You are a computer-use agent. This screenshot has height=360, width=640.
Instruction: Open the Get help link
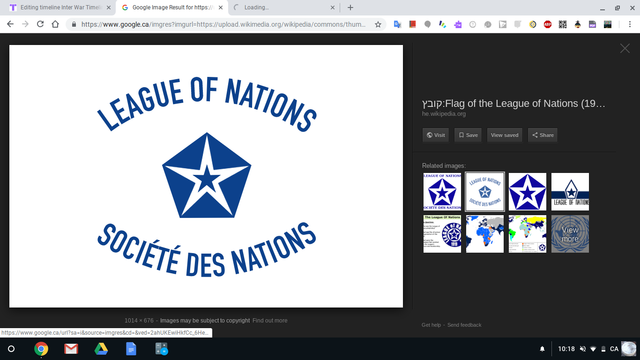pos(431,325)
